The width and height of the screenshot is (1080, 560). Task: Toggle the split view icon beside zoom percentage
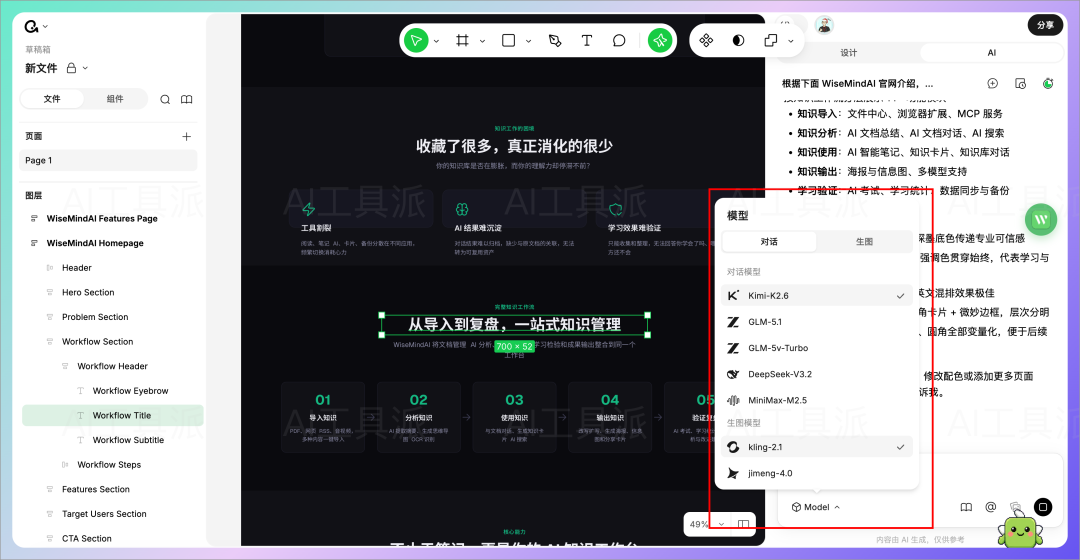[743, 524]
